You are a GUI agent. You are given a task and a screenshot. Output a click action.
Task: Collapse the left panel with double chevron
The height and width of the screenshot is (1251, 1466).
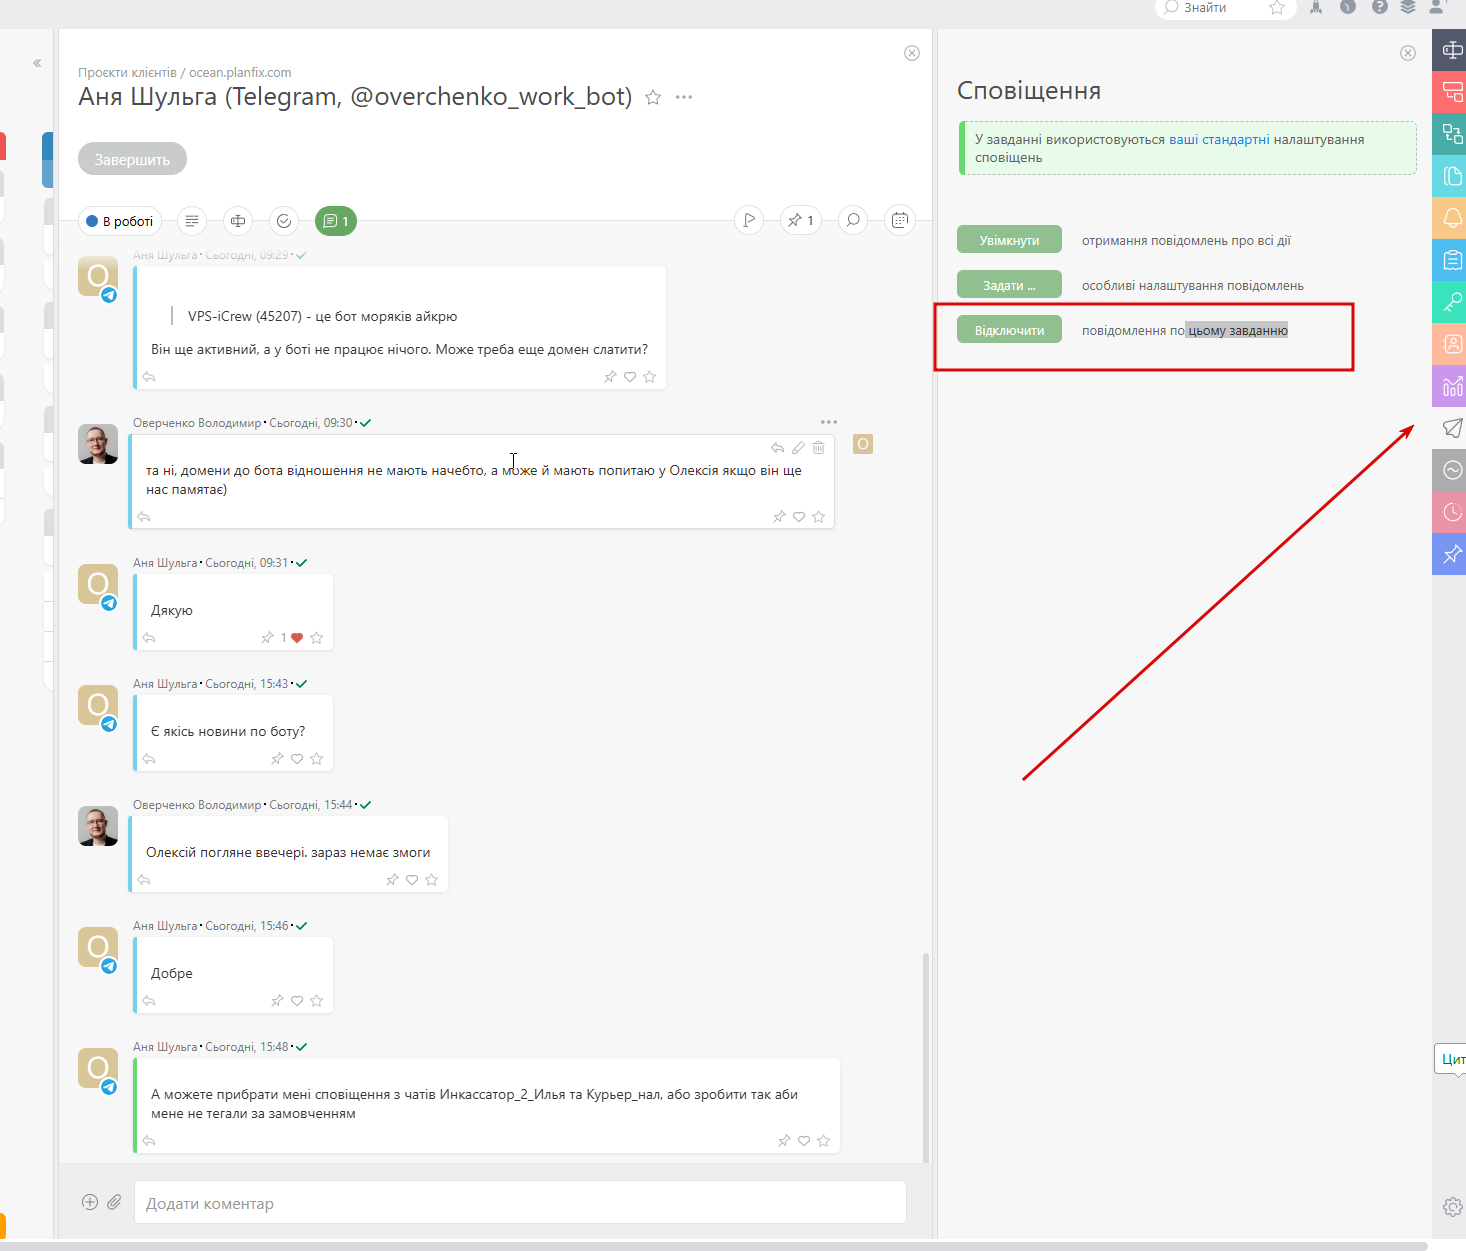click(37, 63)
